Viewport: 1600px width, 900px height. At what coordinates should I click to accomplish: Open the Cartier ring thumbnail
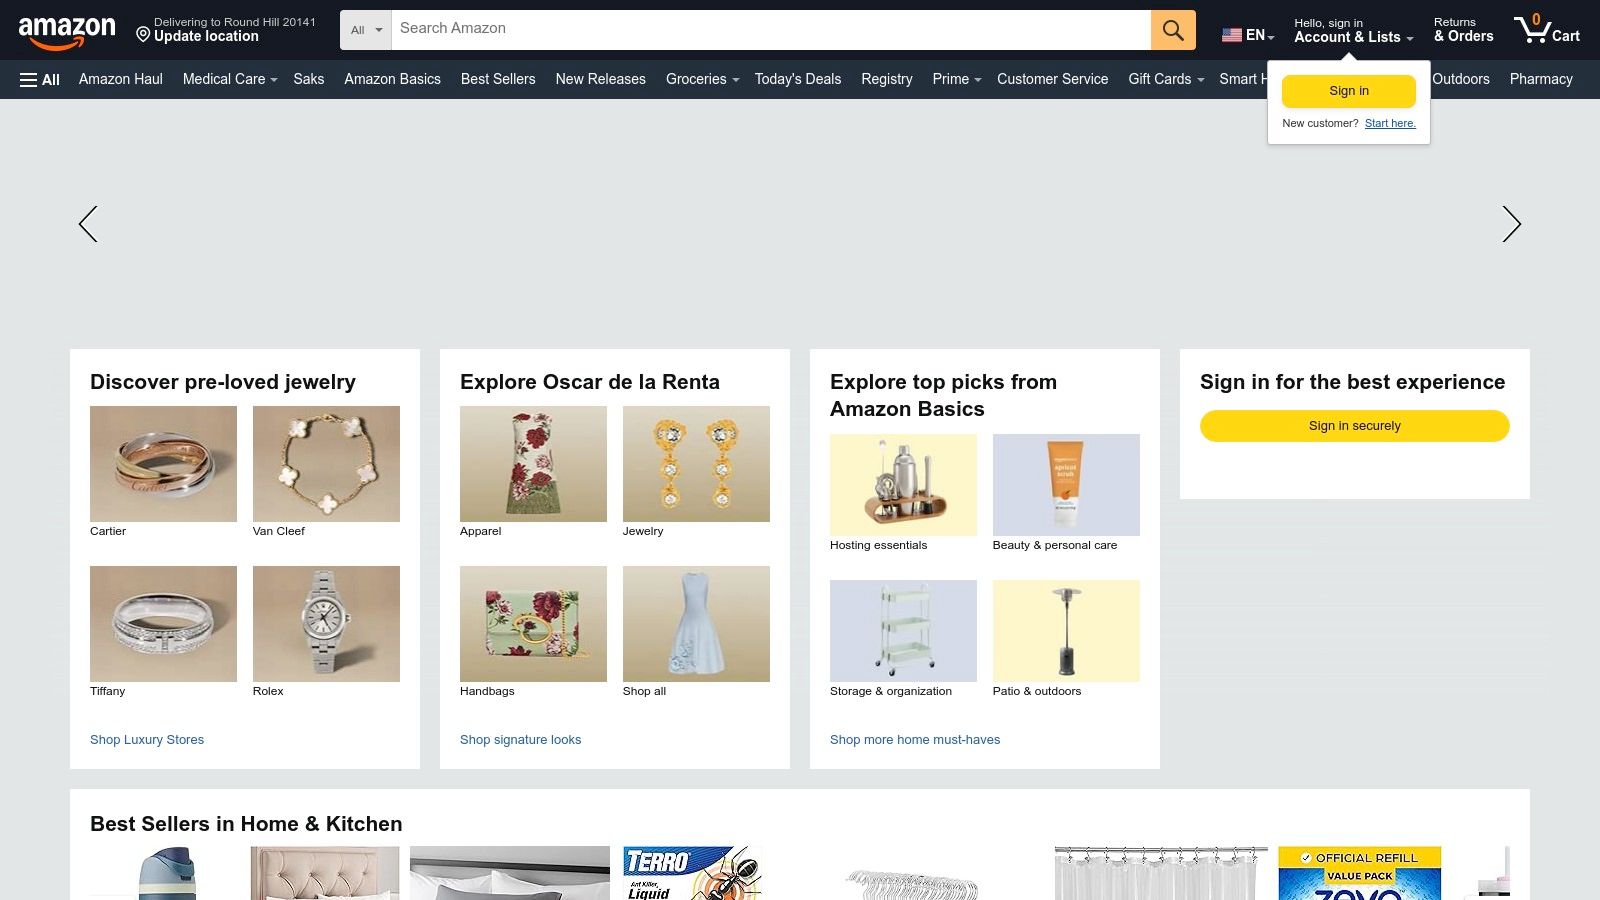tap(163, 464)
